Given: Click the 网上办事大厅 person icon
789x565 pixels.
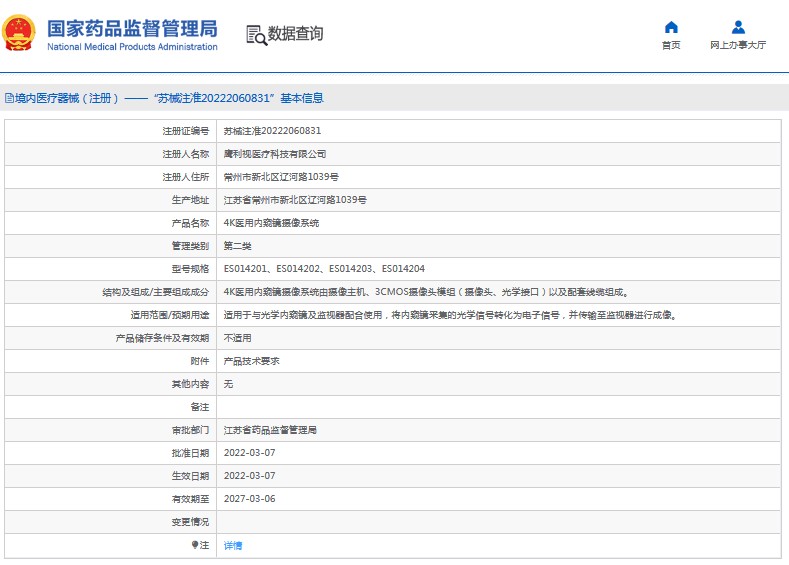Looking at the screenshot, I should tap(738, 27).
